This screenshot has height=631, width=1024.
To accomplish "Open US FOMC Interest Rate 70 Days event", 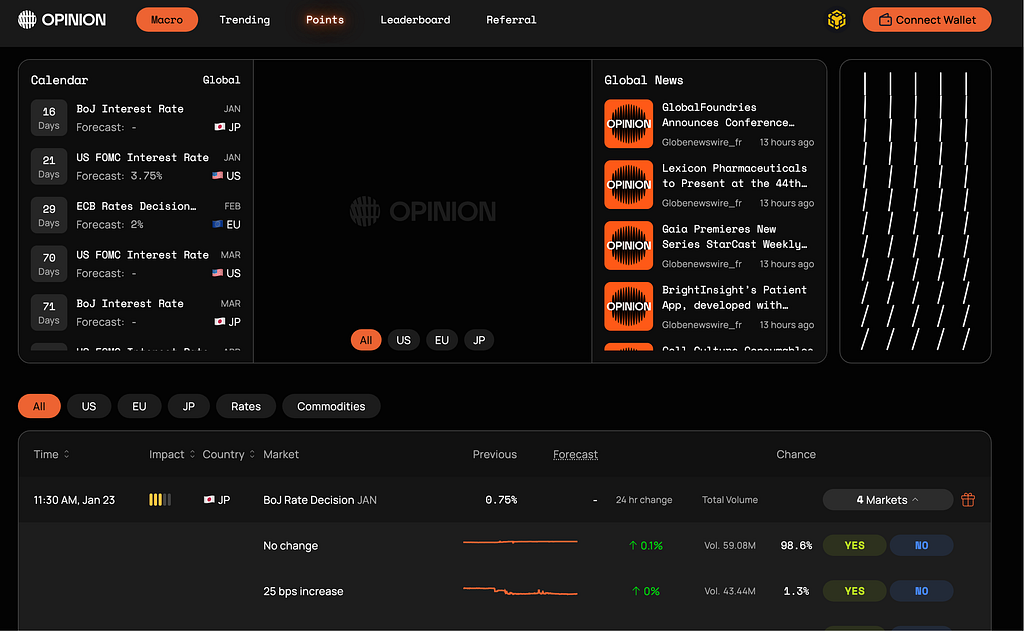I will click(136, 264).
